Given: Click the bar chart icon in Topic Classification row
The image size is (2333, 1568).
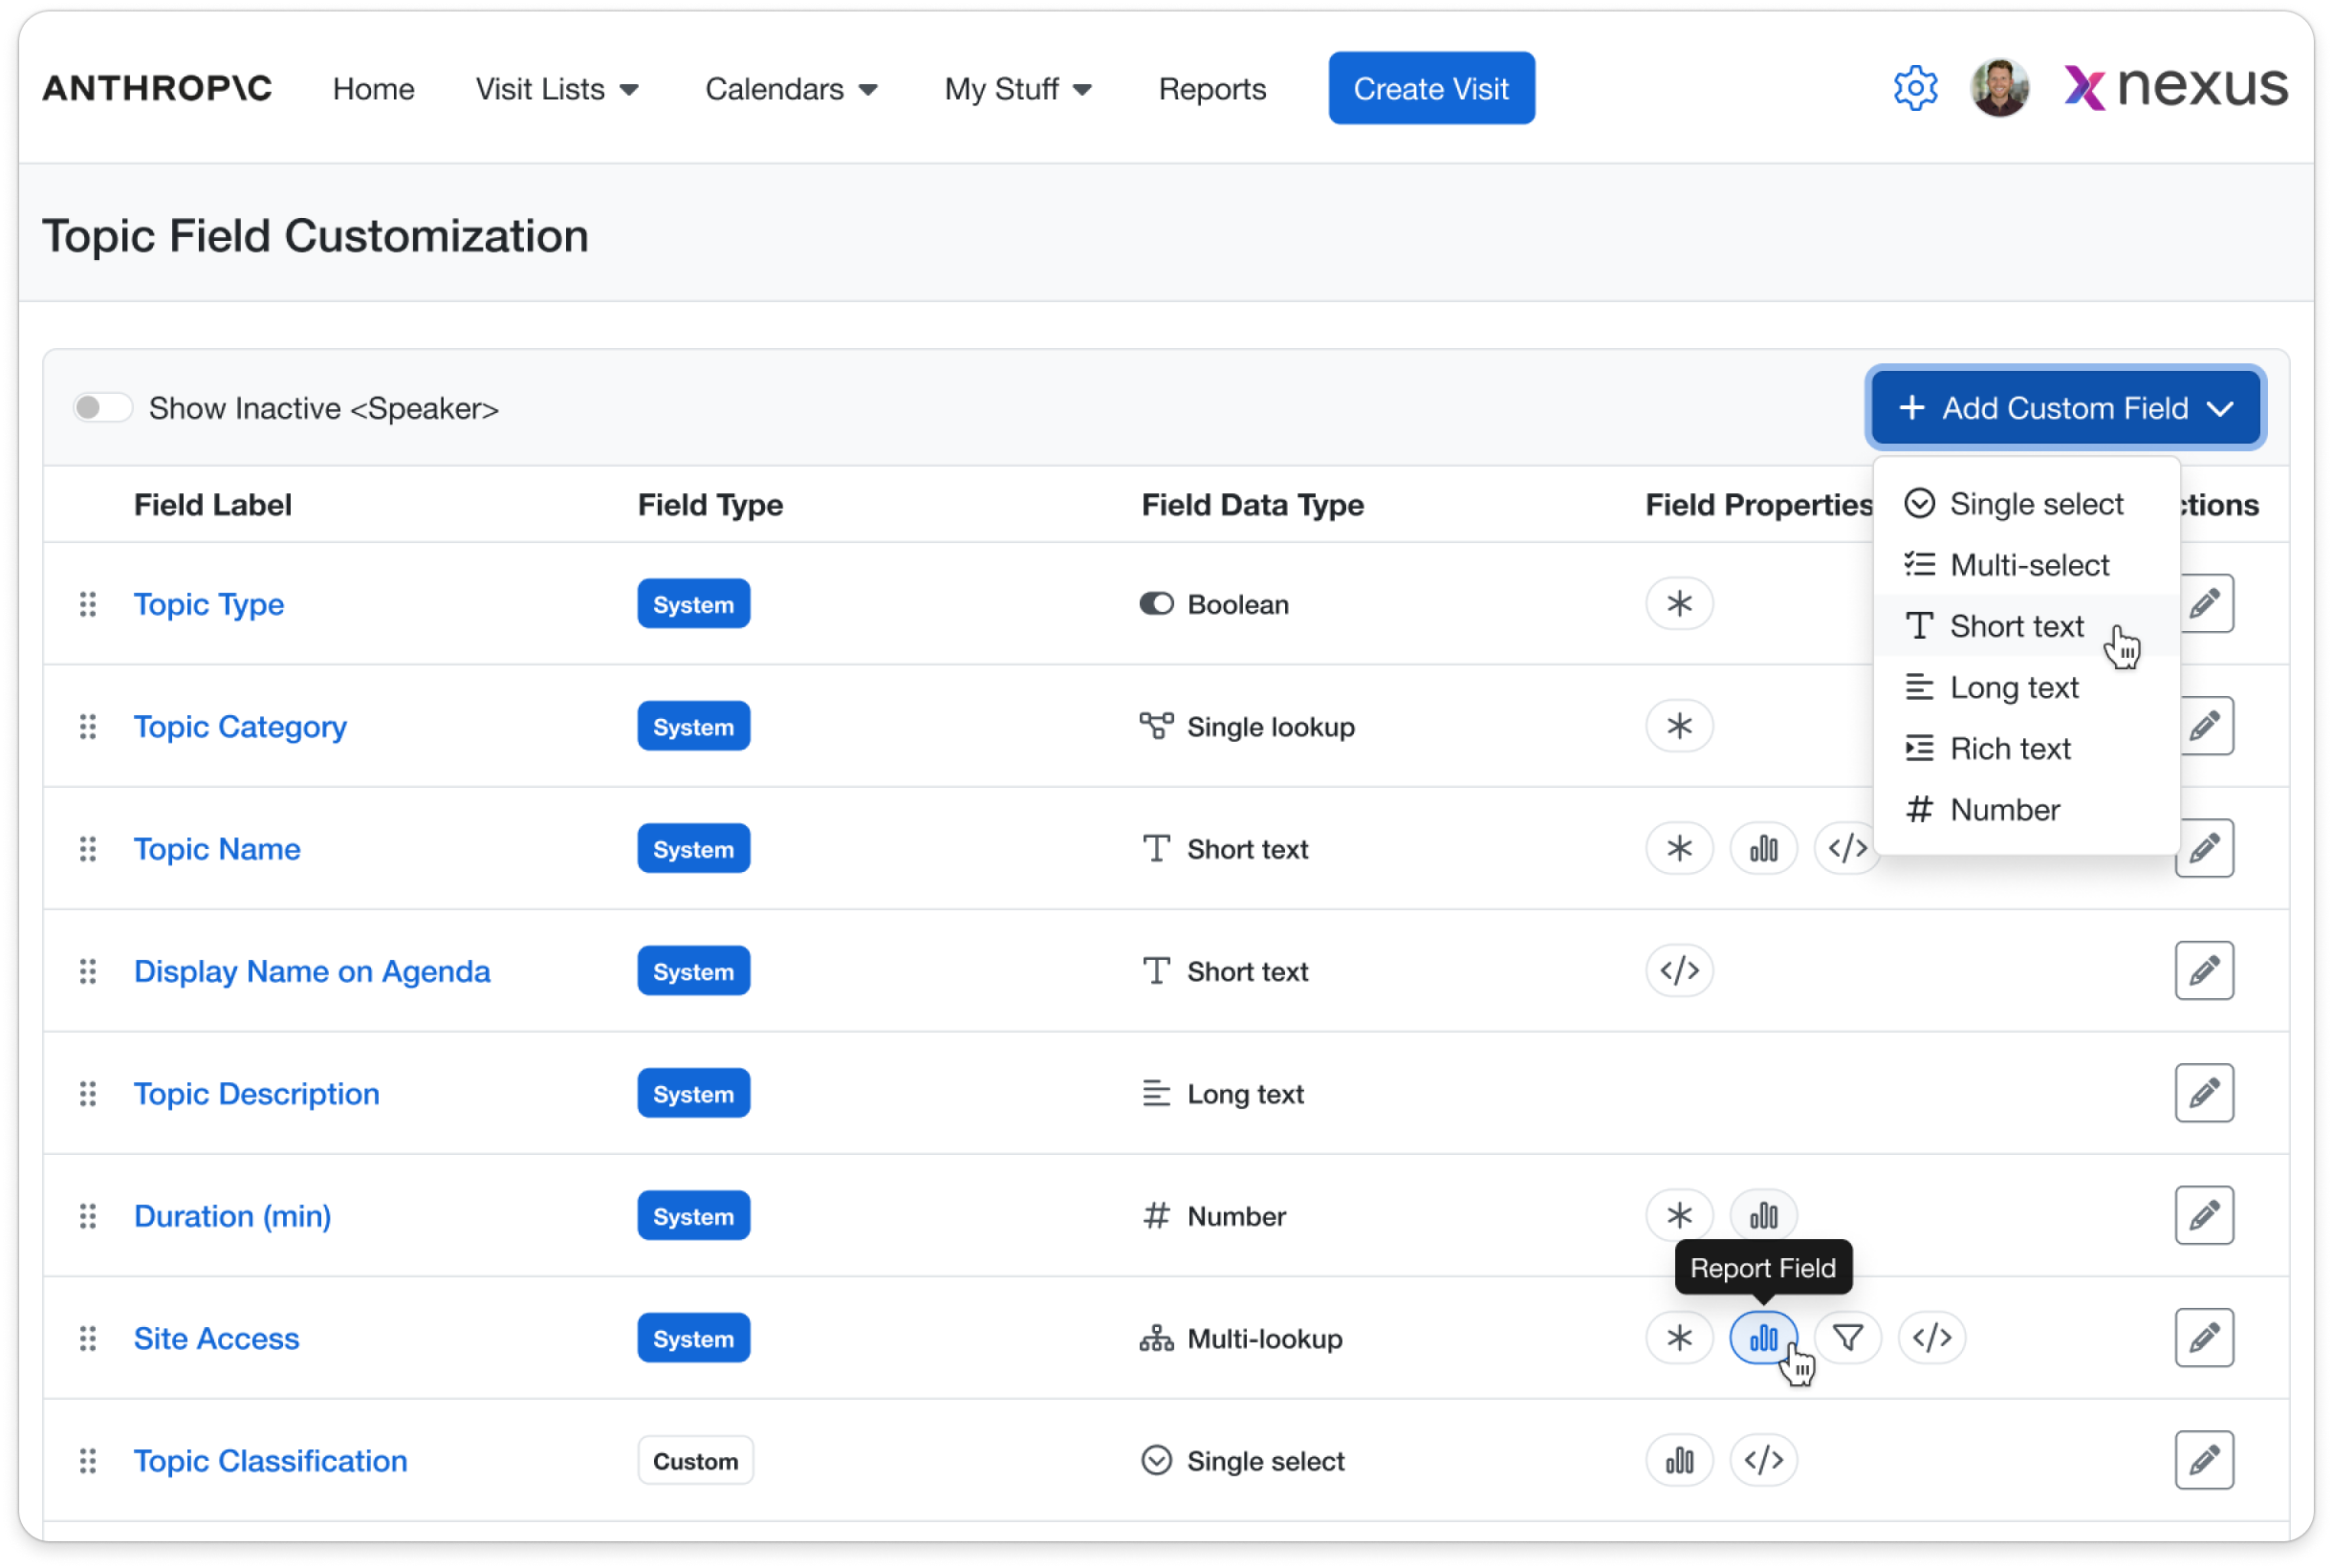Looking at the screenshot, I should coord(1679,1460).
